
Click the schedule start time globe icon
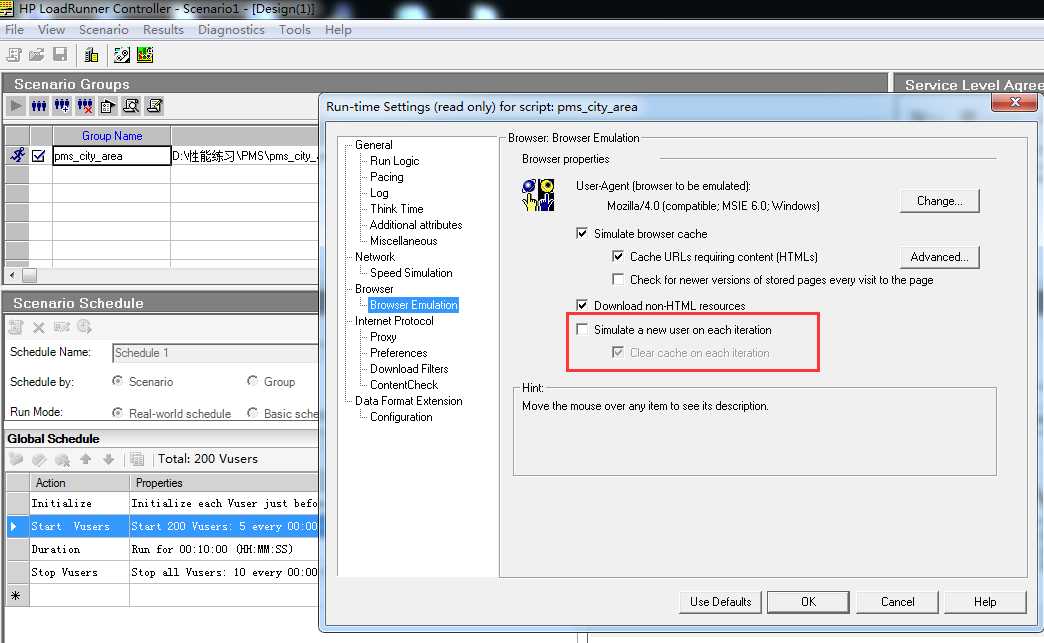(85, 326)
